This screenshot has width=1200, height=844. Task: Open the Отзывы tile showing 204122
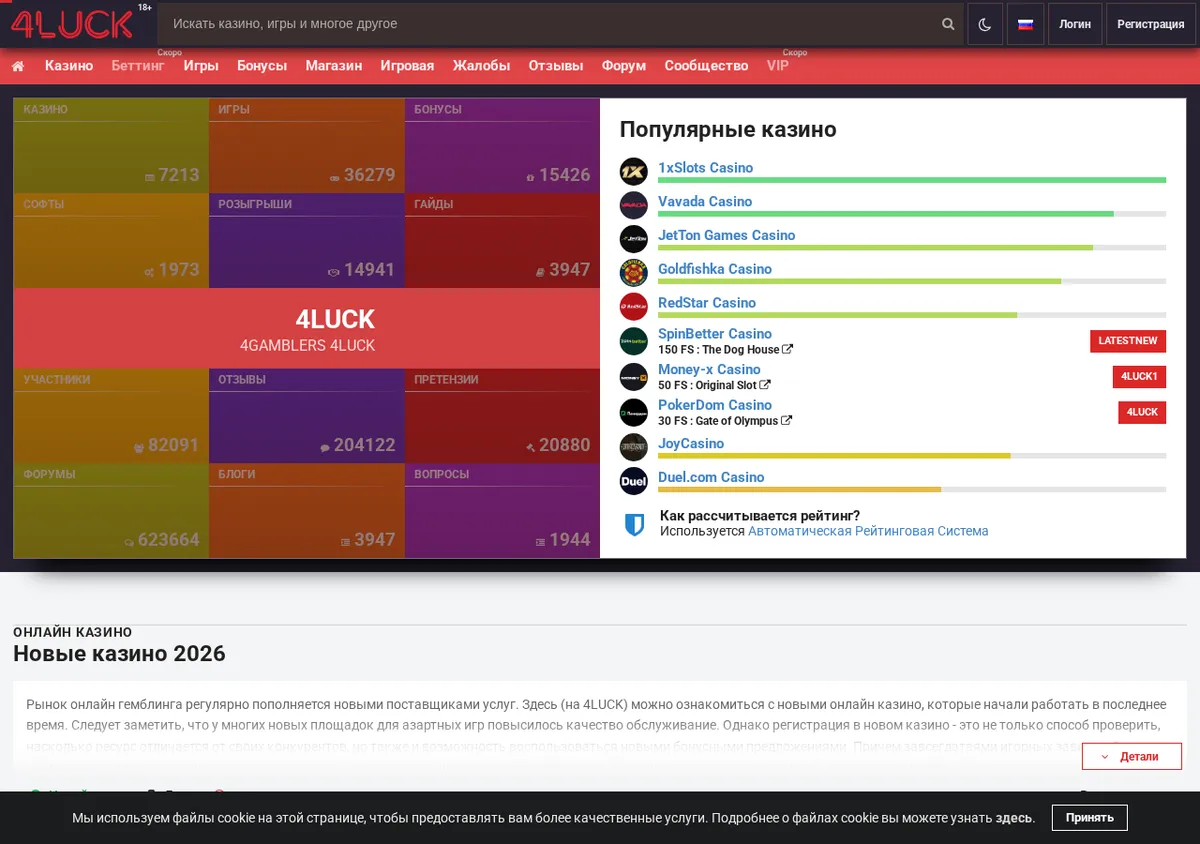pyautogui.click(x=307, y=416)
